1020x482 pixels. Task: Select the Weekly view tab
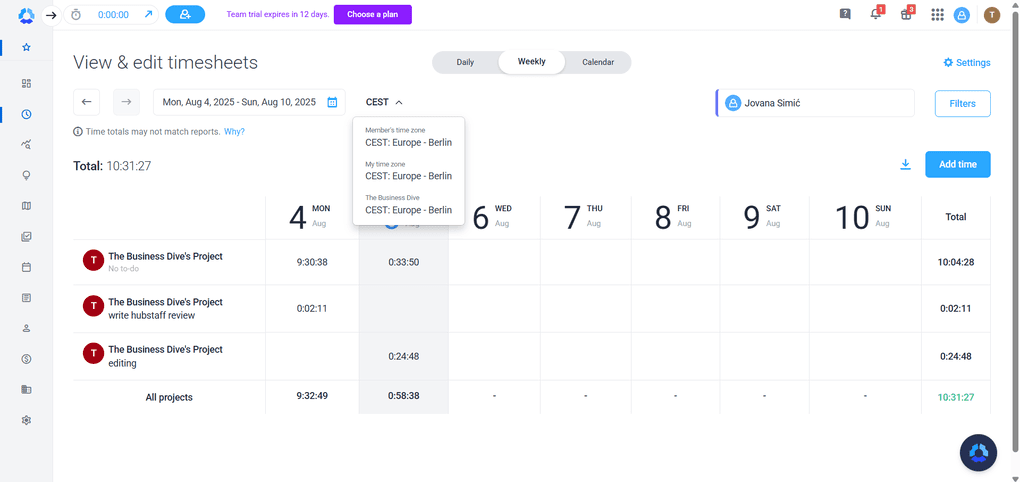(x=531, y=62)
